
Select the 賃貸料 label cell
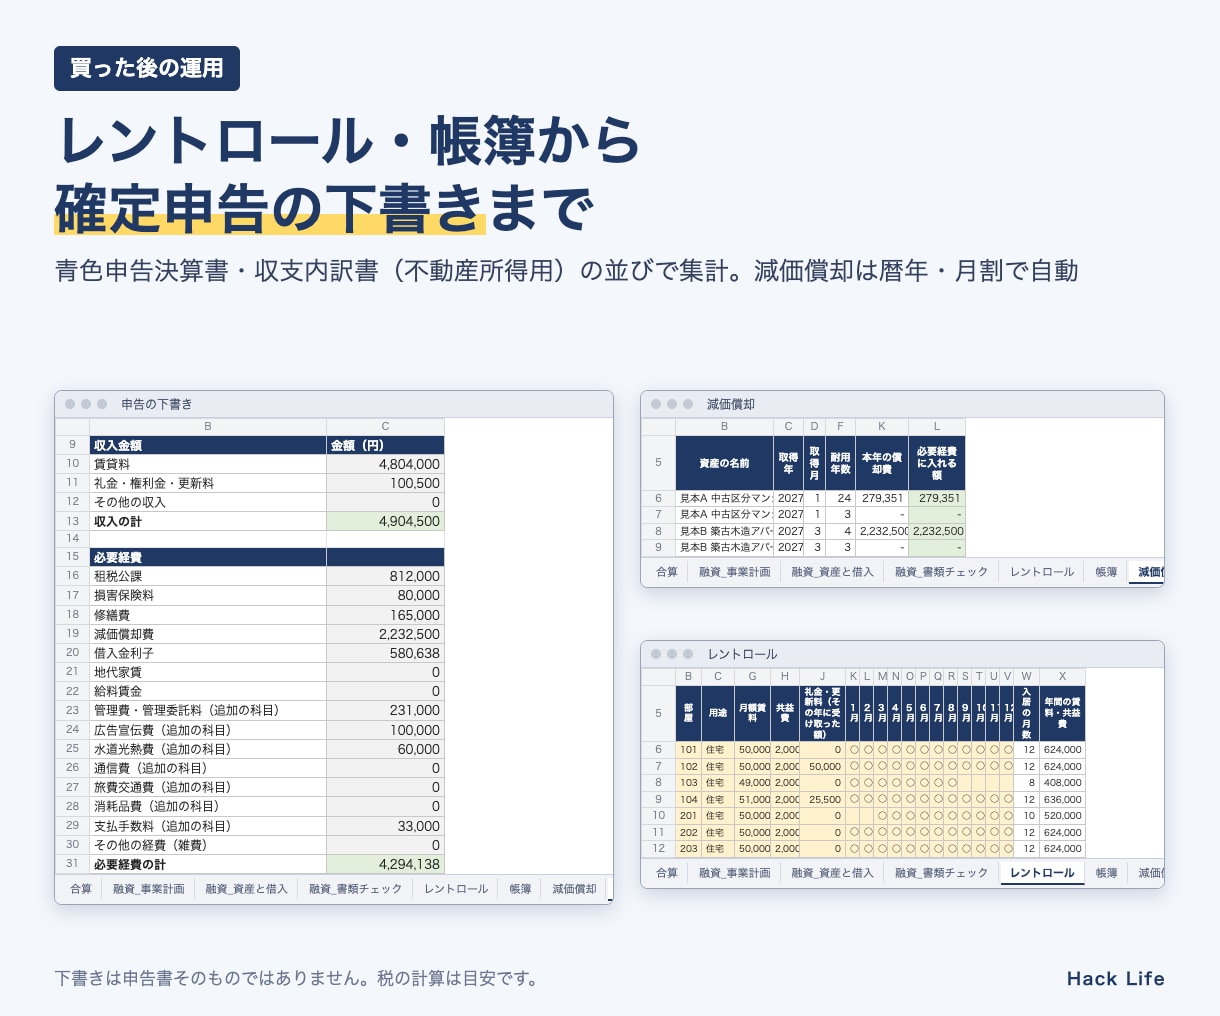pos(208,464)
